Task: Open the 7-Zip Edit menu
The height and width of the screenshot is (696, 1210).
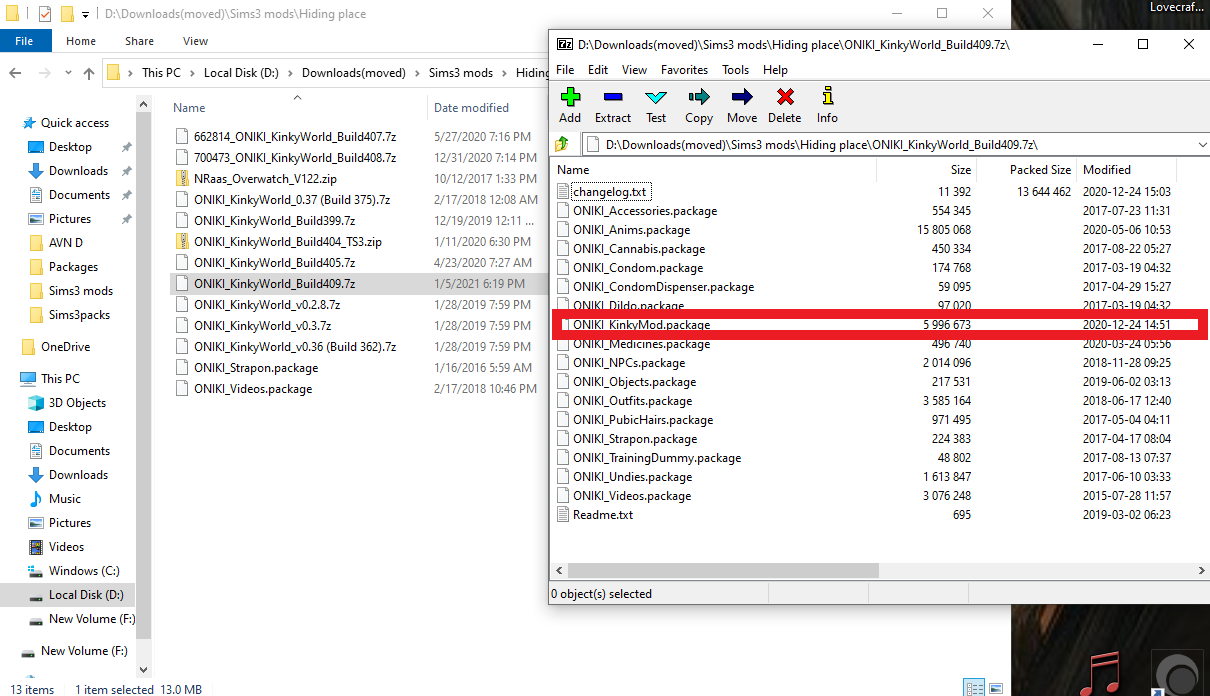Action: 598,70
